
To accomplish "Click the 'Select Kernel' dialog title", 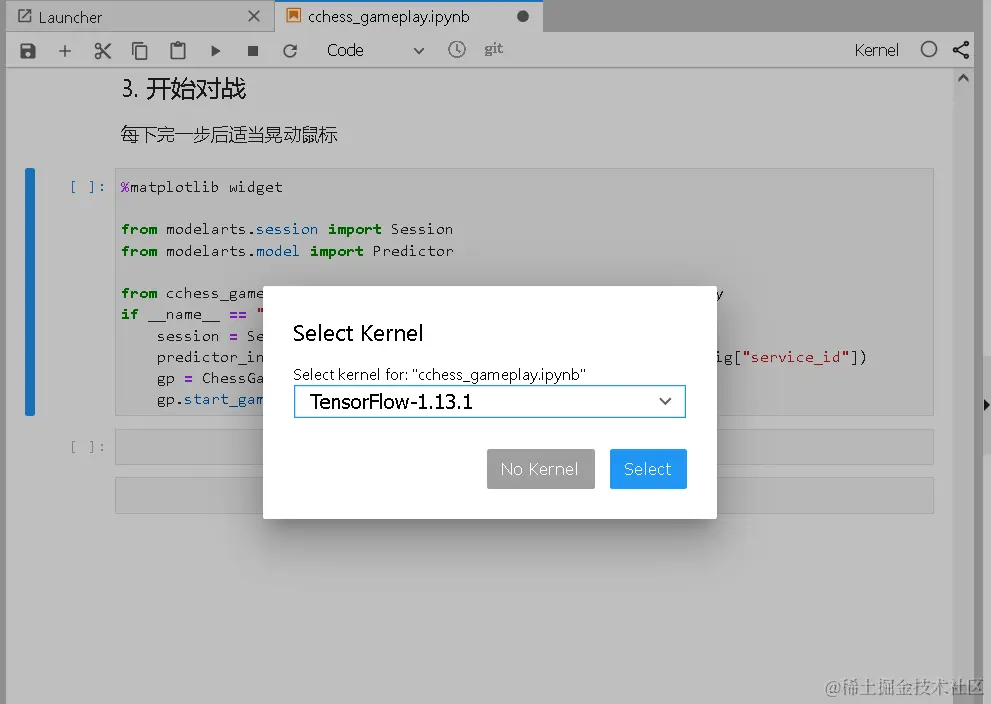I will (x=358, y=333).
